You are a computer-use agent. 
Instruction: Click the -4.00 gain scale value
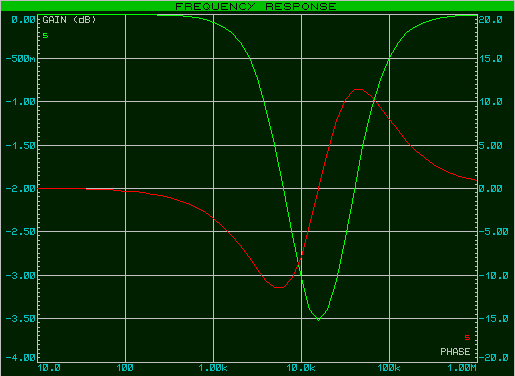pyautogui.click(x=21, y=358)
